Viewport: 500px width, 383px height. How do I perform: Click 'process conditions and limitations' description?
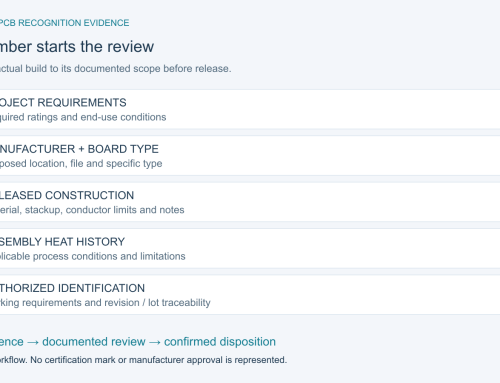point(109,256)
